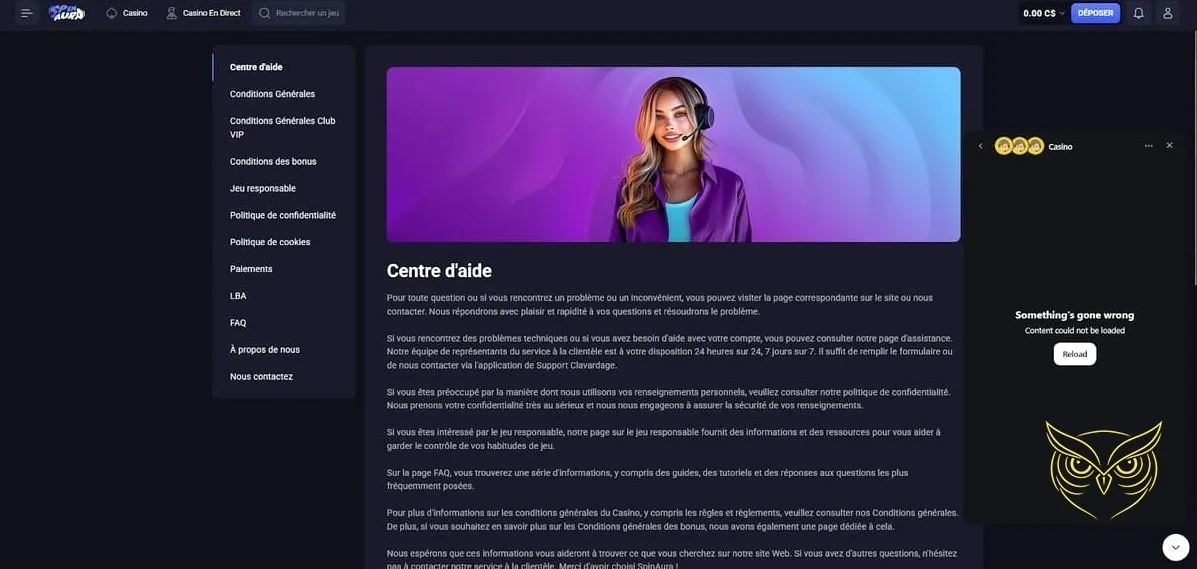The height and width of the screenshot is (569, 1197).
Task: Click the scroll-down chevron button
Action: tap(1176, 547)
